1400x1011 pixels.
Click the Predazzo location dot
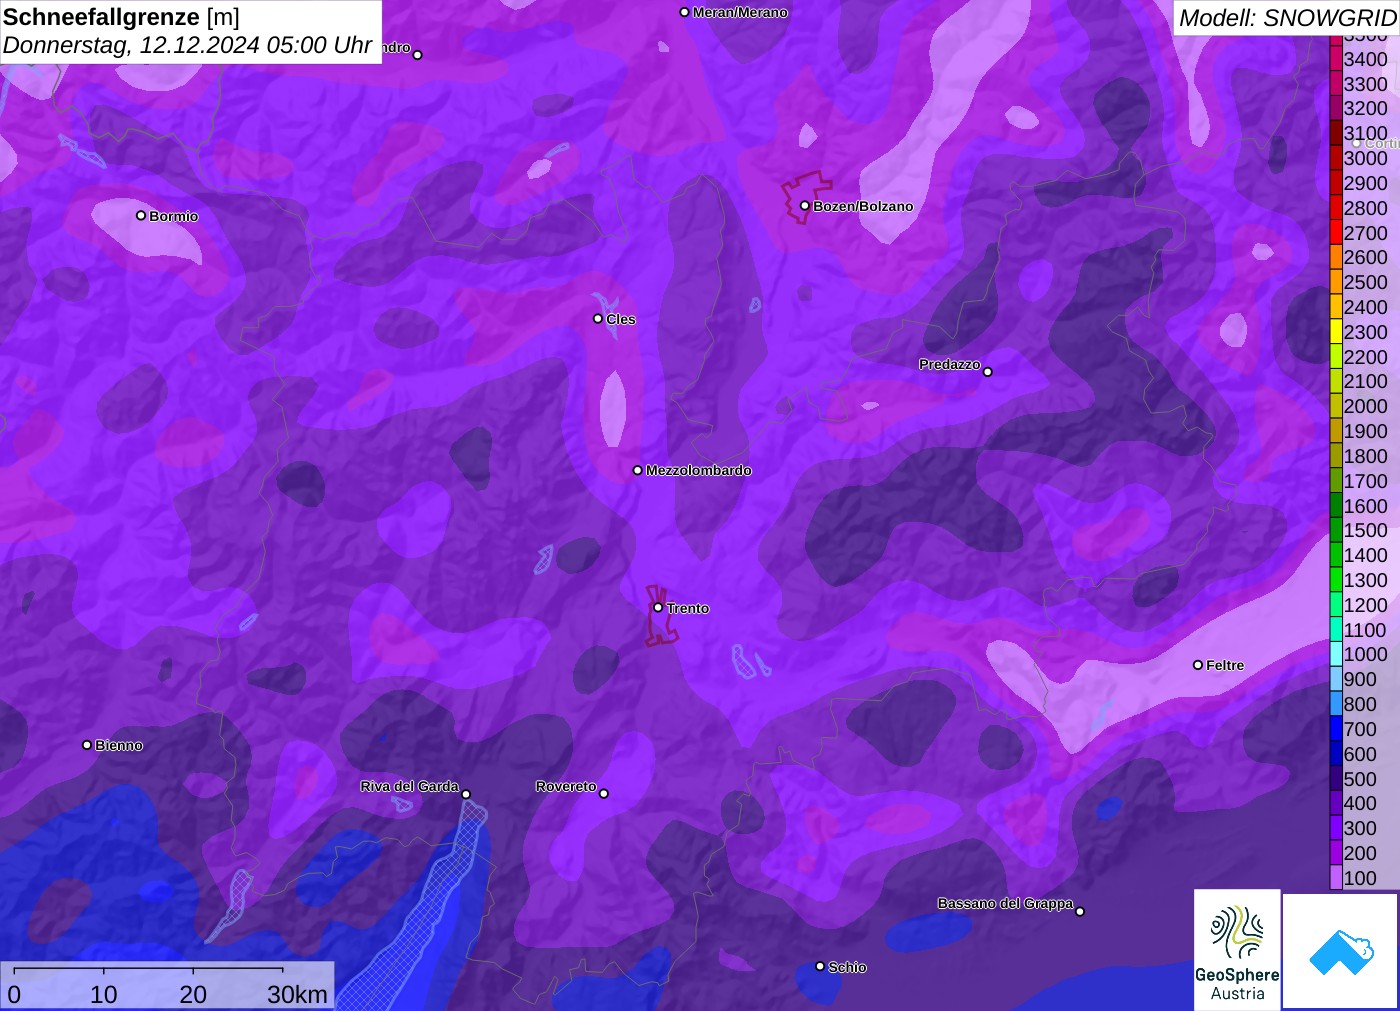click(x=988, y=372)
